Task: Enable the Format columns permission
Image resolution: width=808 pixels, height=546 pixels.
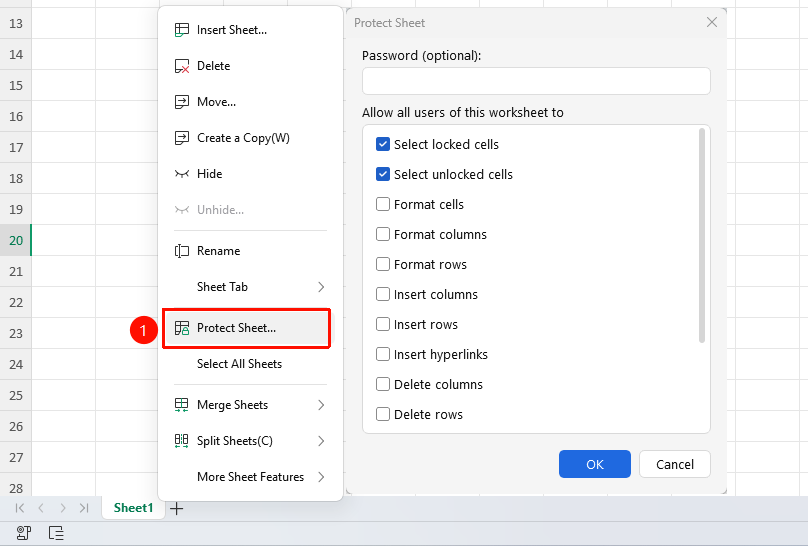Action: pyautogui.click(x=383, y=234)
